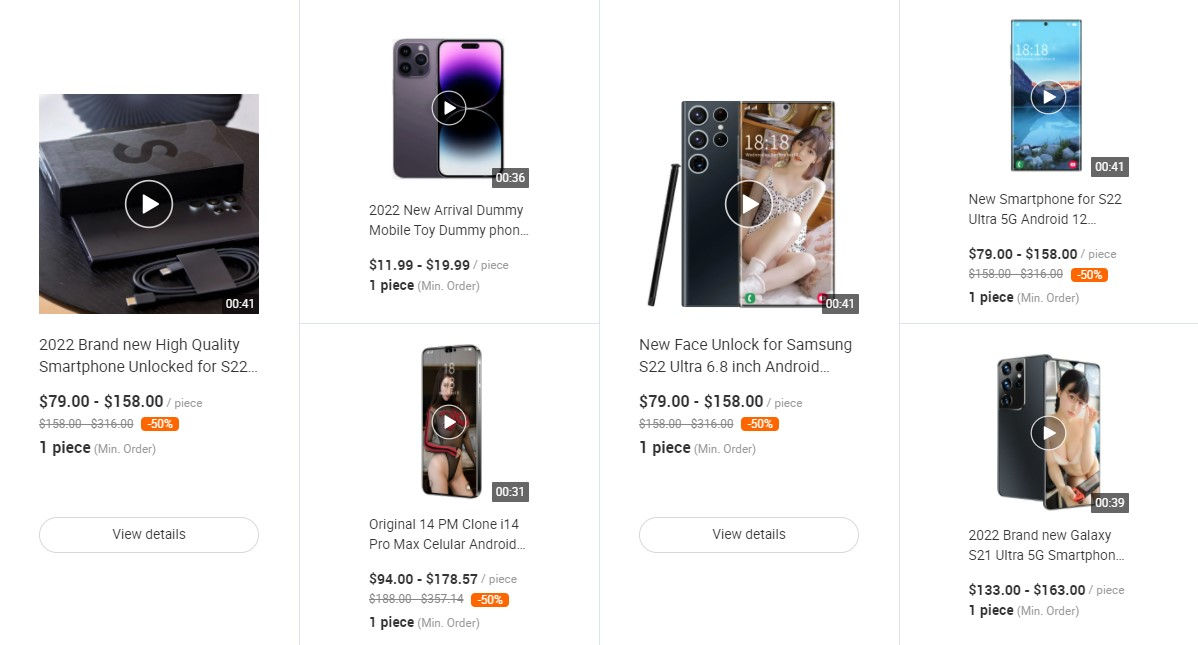Play video on black S22 box thumbnail
The image size is (1198, 645).
tap(149, 204)
